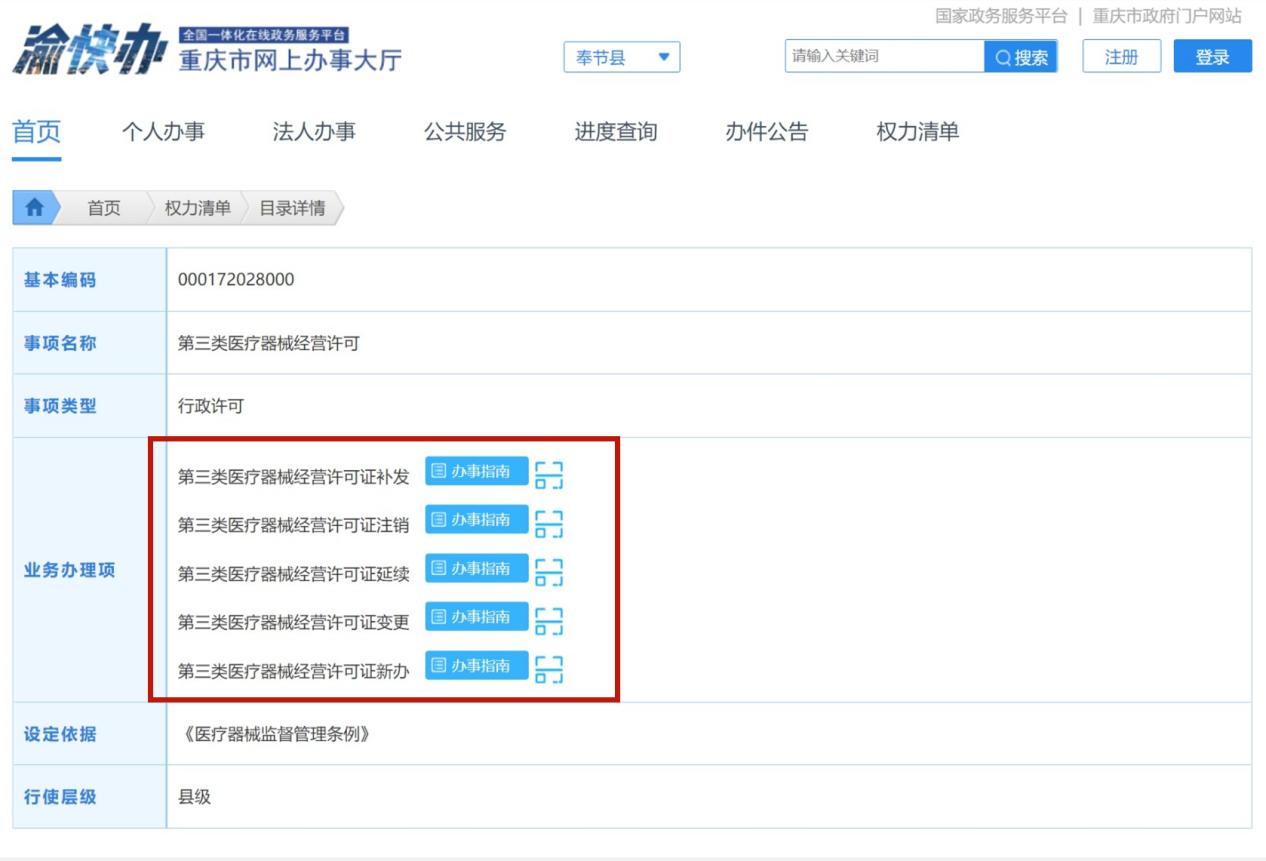
Task: Open 办事指南 for 许可证补发
Action: [x=476, y=471]
